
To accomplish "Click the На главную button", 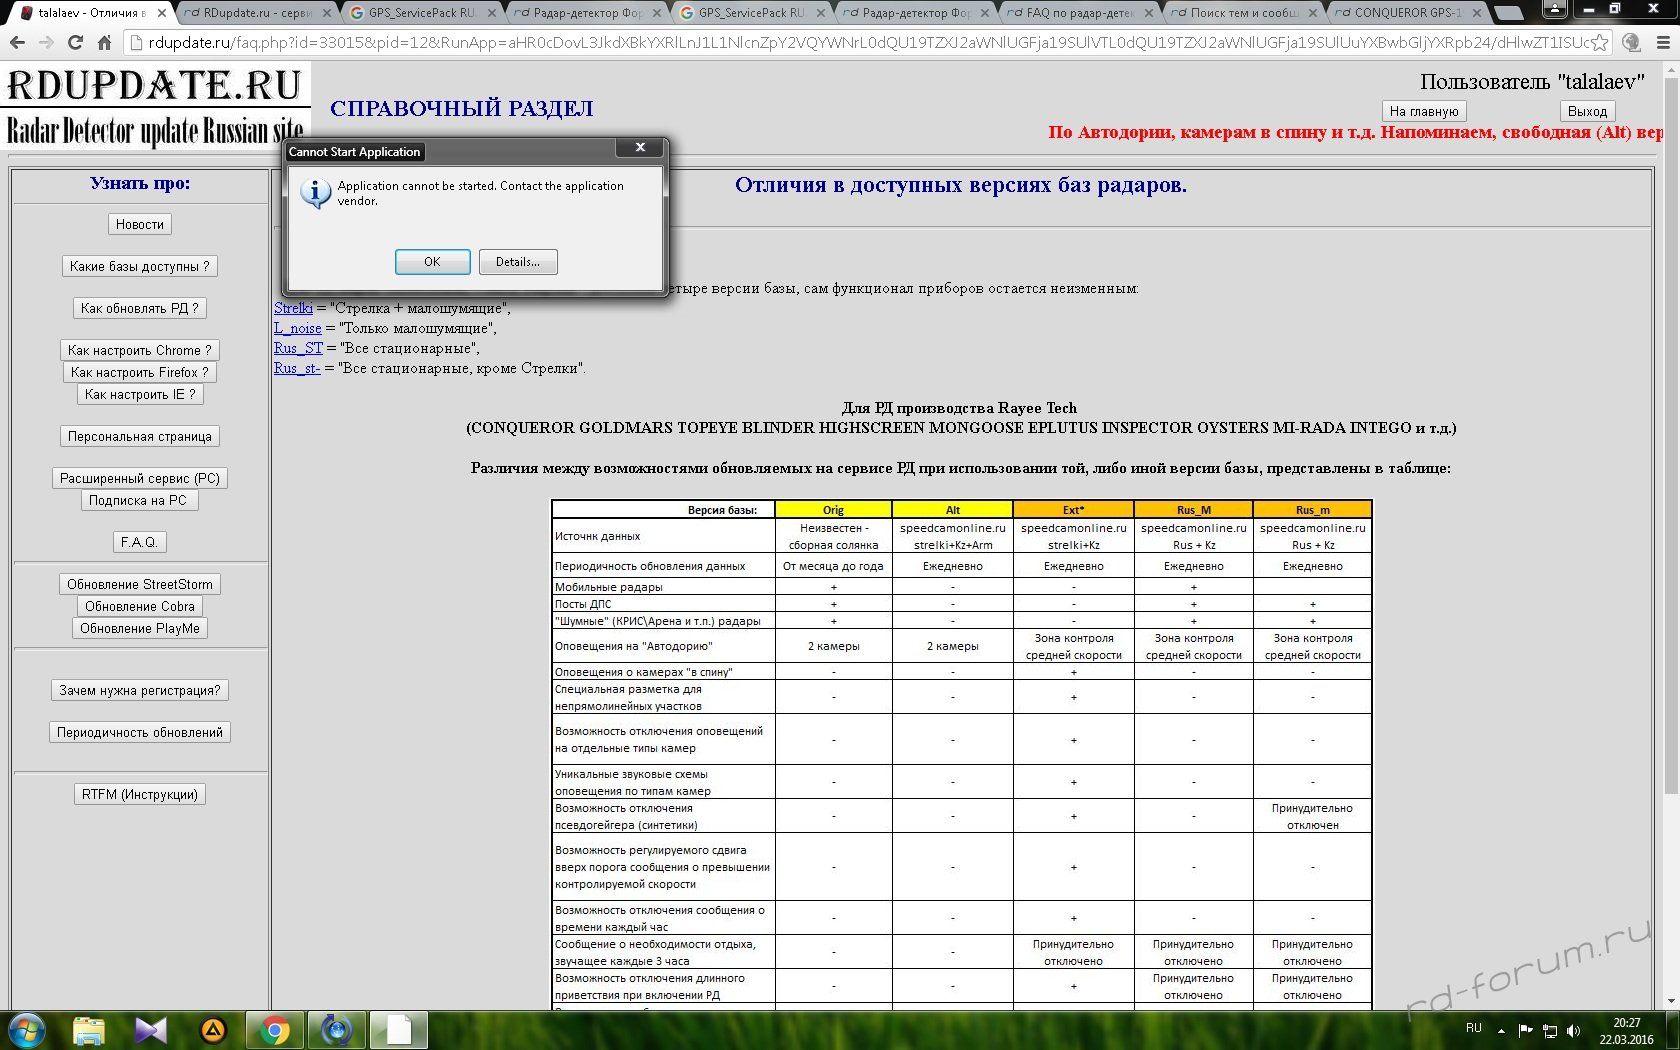I will coord(1424,111).
